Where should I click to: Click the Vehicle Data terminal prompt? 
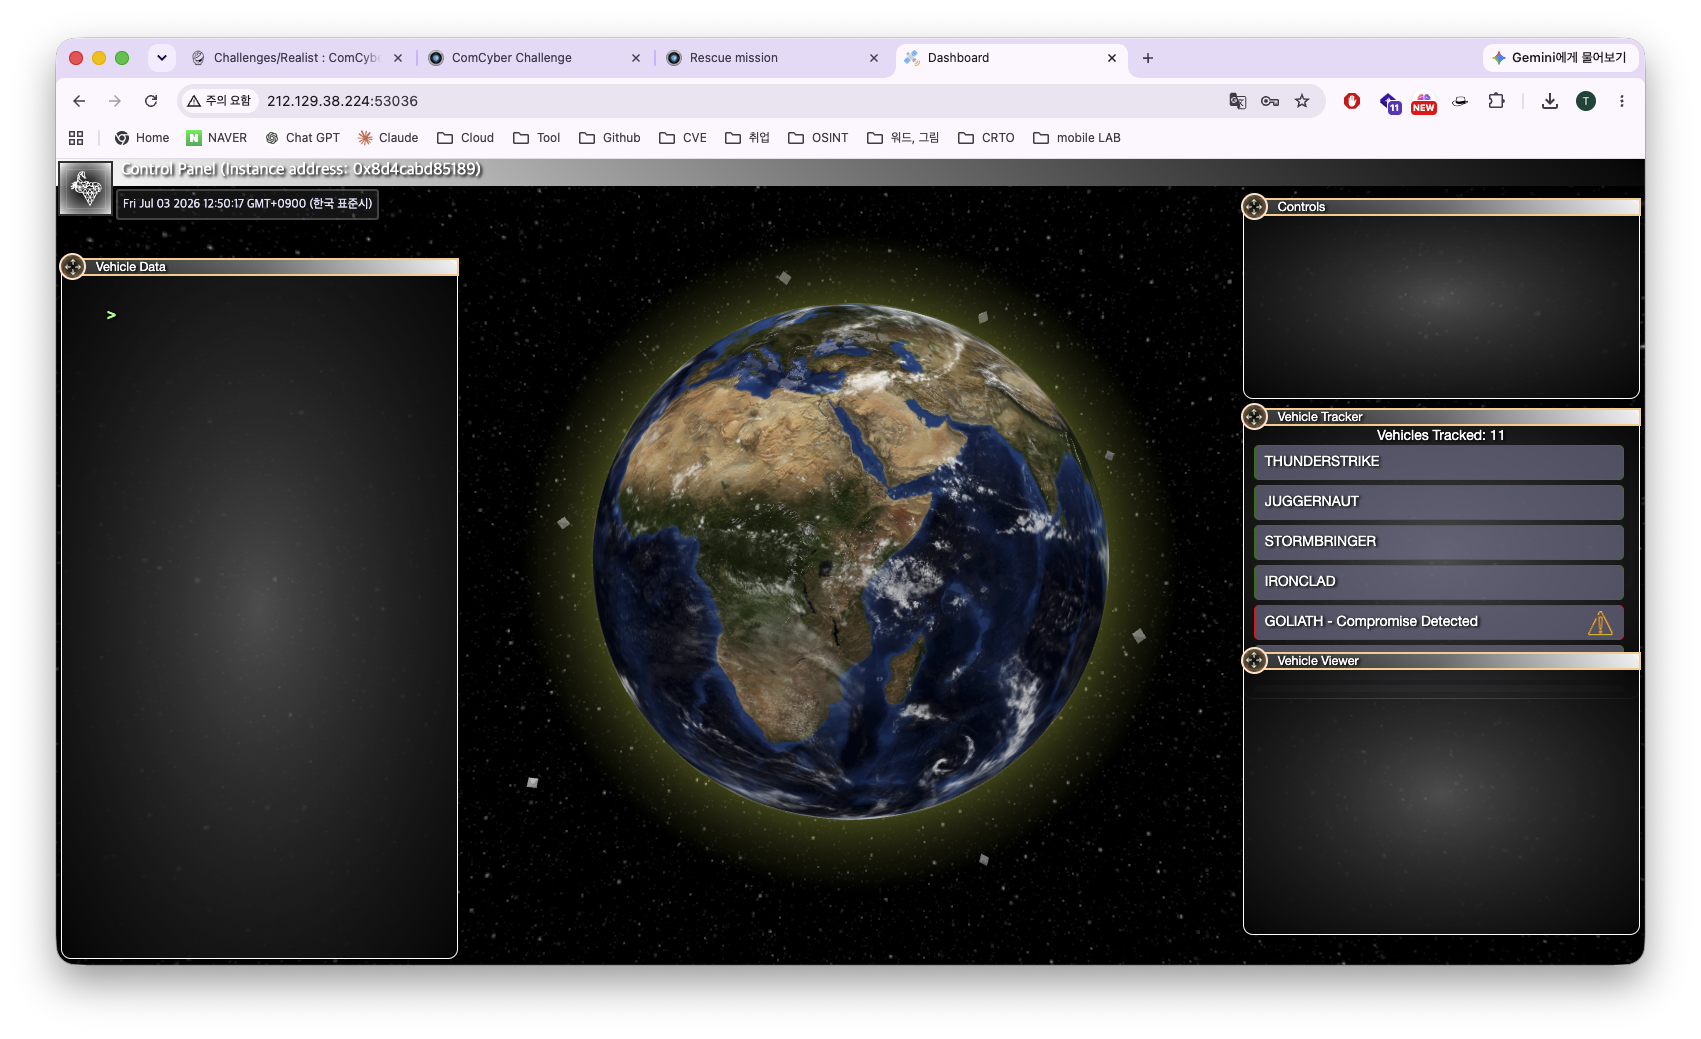(x=111, y=315)
